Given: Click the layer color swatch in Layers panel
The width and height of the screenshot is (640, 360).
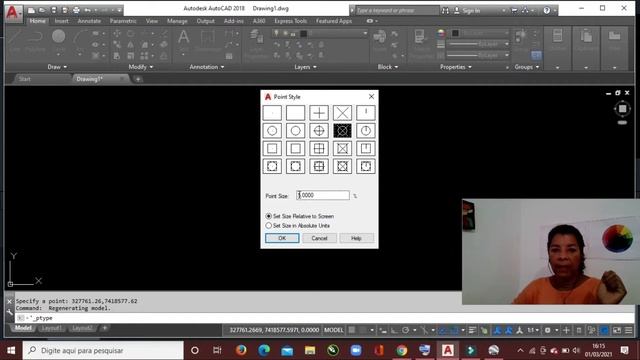Looking at the screenshot, I should pyautogui.click(x=303, y=33).
